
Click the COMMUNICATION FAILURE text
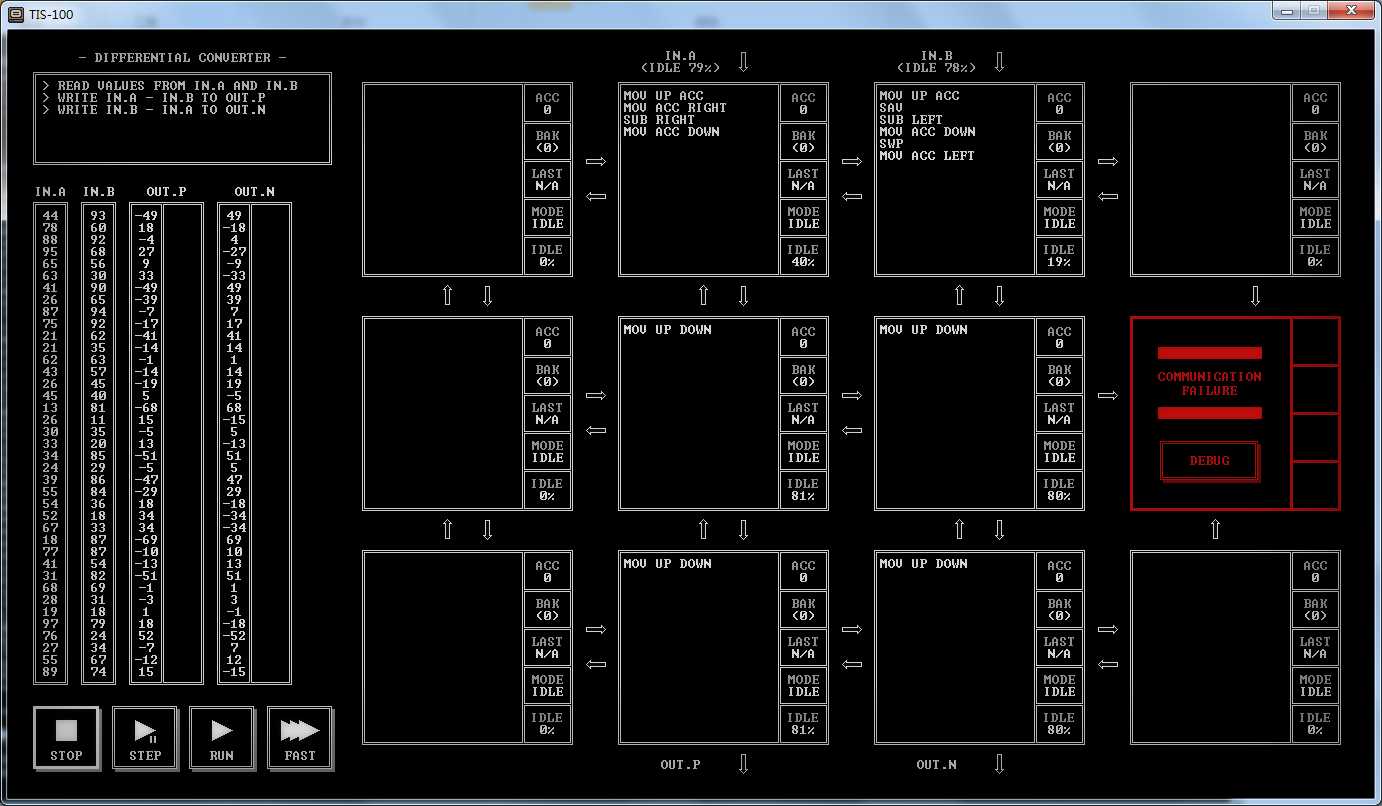coord(1209,384)
